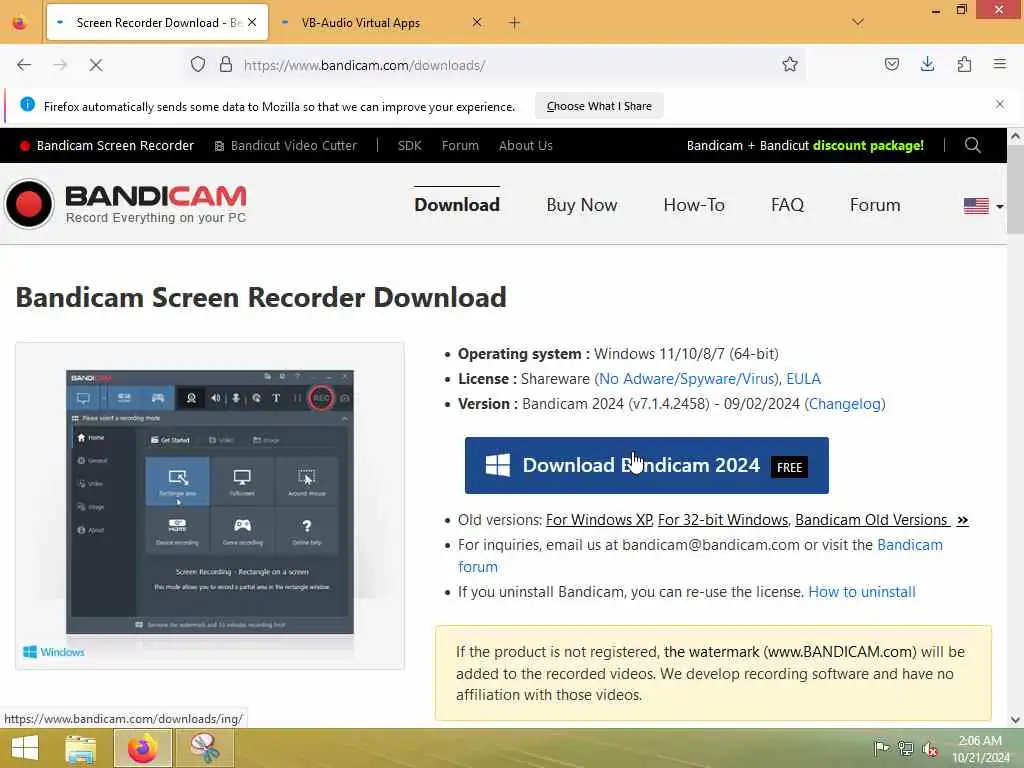Open Forum in the main navigation
Screen dimensions: 1024x768
(875, 205)
